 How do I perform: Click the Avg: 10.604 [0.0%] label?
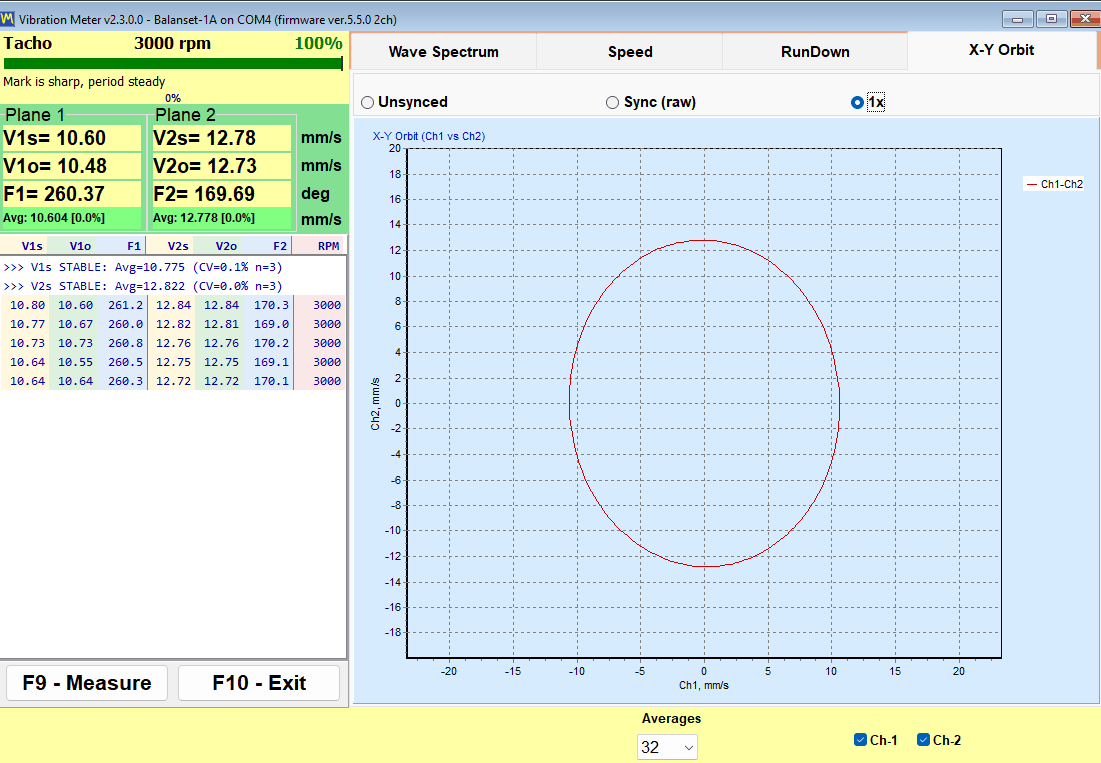click(x=54, y=218)
